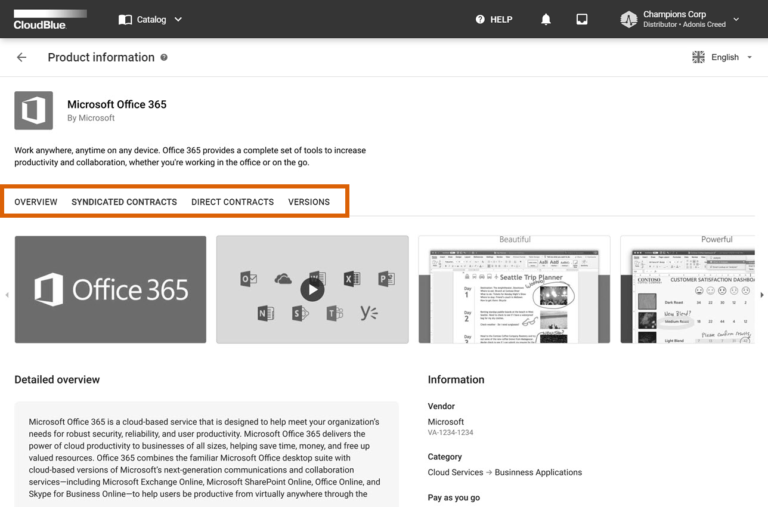Click the Champions Corp account name
The image size is (768, 507).
coord(674,14)
